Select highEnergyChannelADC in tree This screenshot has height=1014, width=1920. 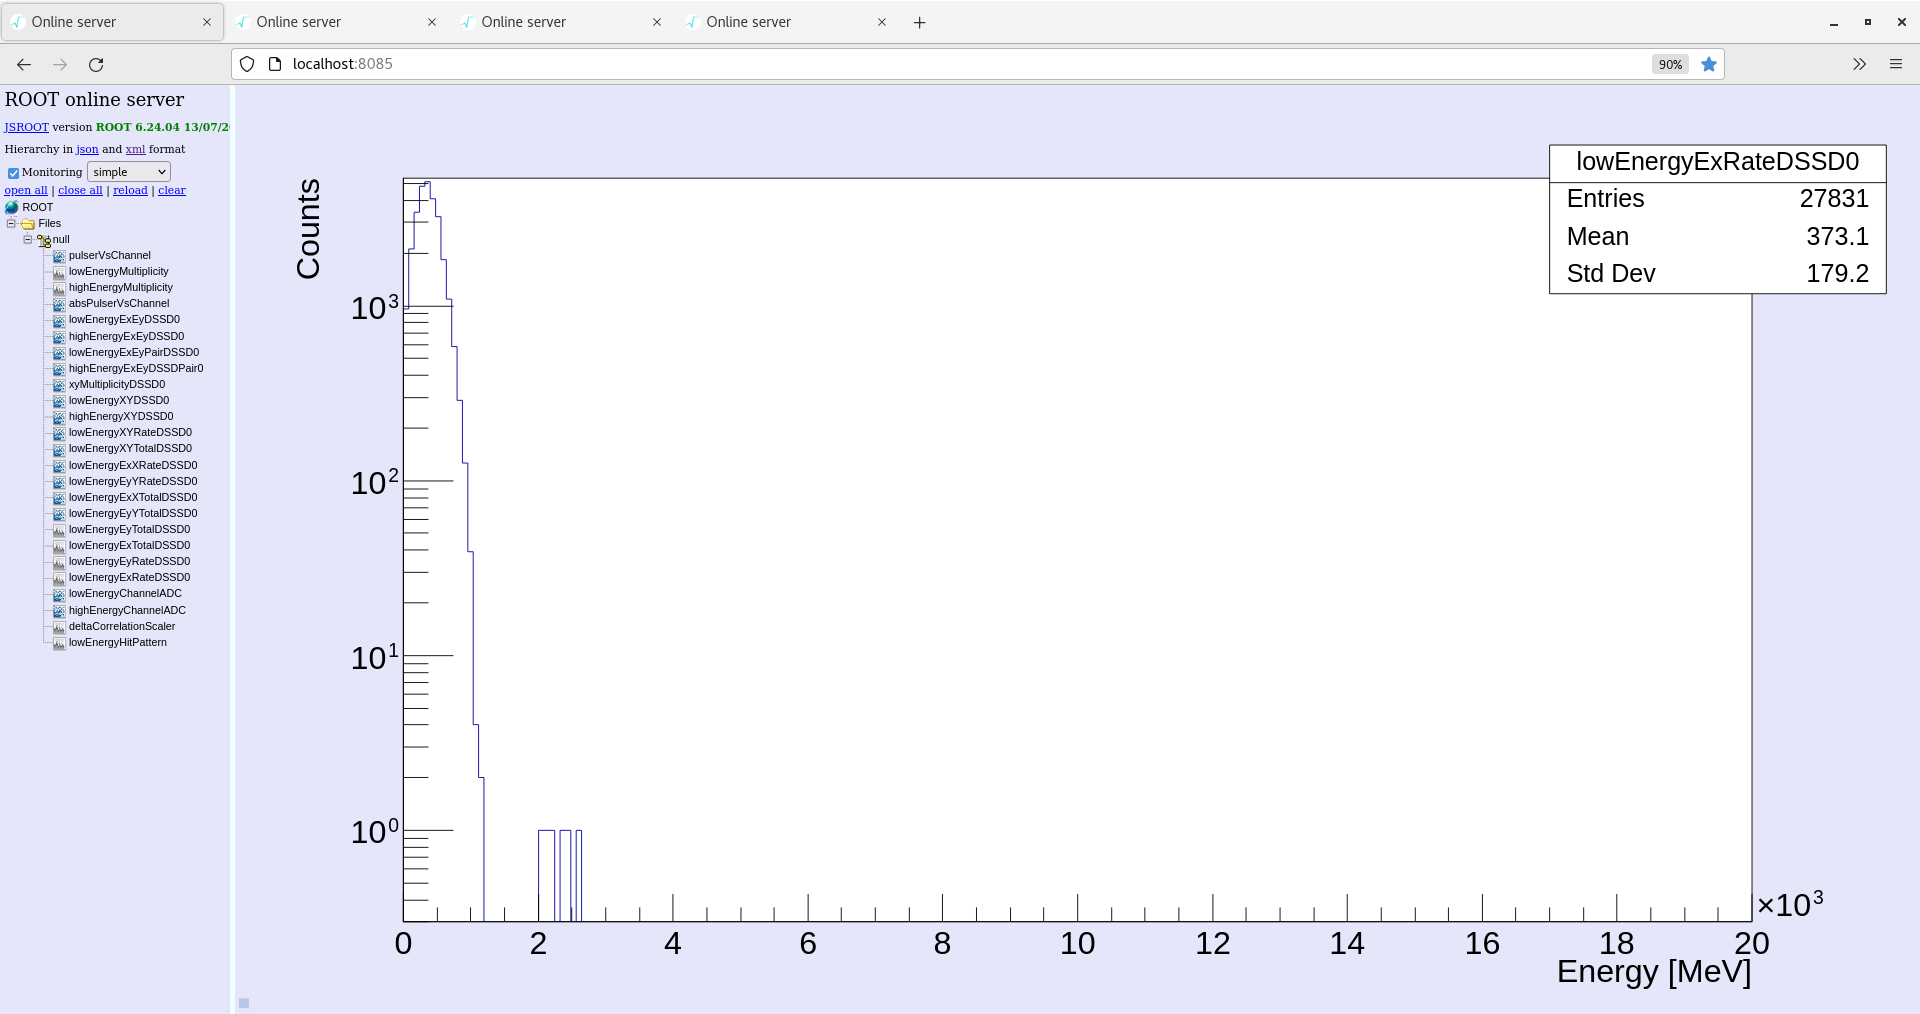[127, 610]
